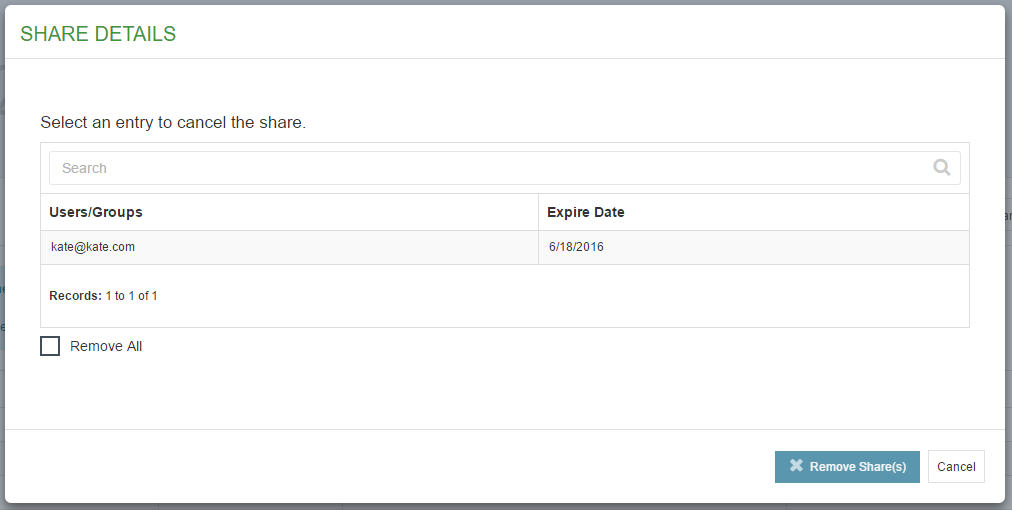
Task: Click the Records 1 to 1 of 1 text
Action: [103, 296]
